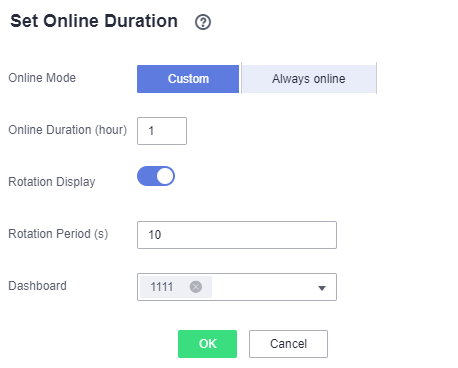
Task: Remove the 1111 dashboard tag
Action: [x=196, y=287]
